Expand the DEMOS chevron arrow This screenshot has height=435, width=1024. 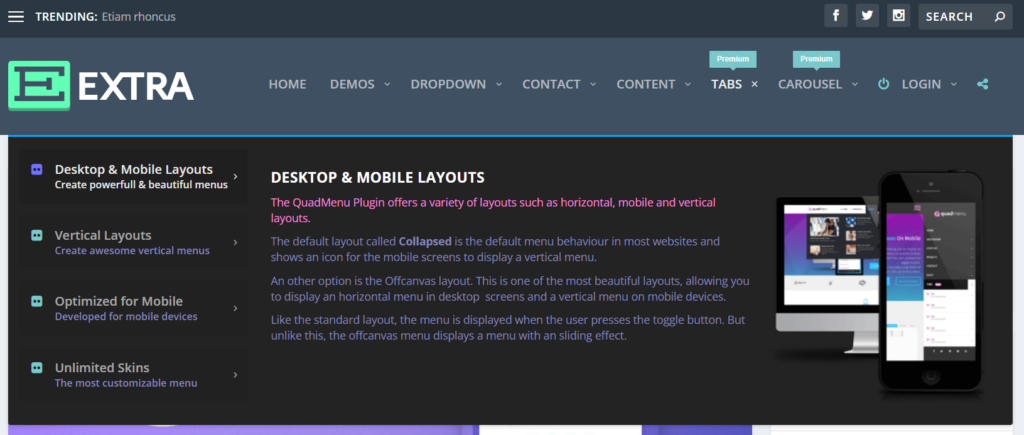[x=387, y=84]
